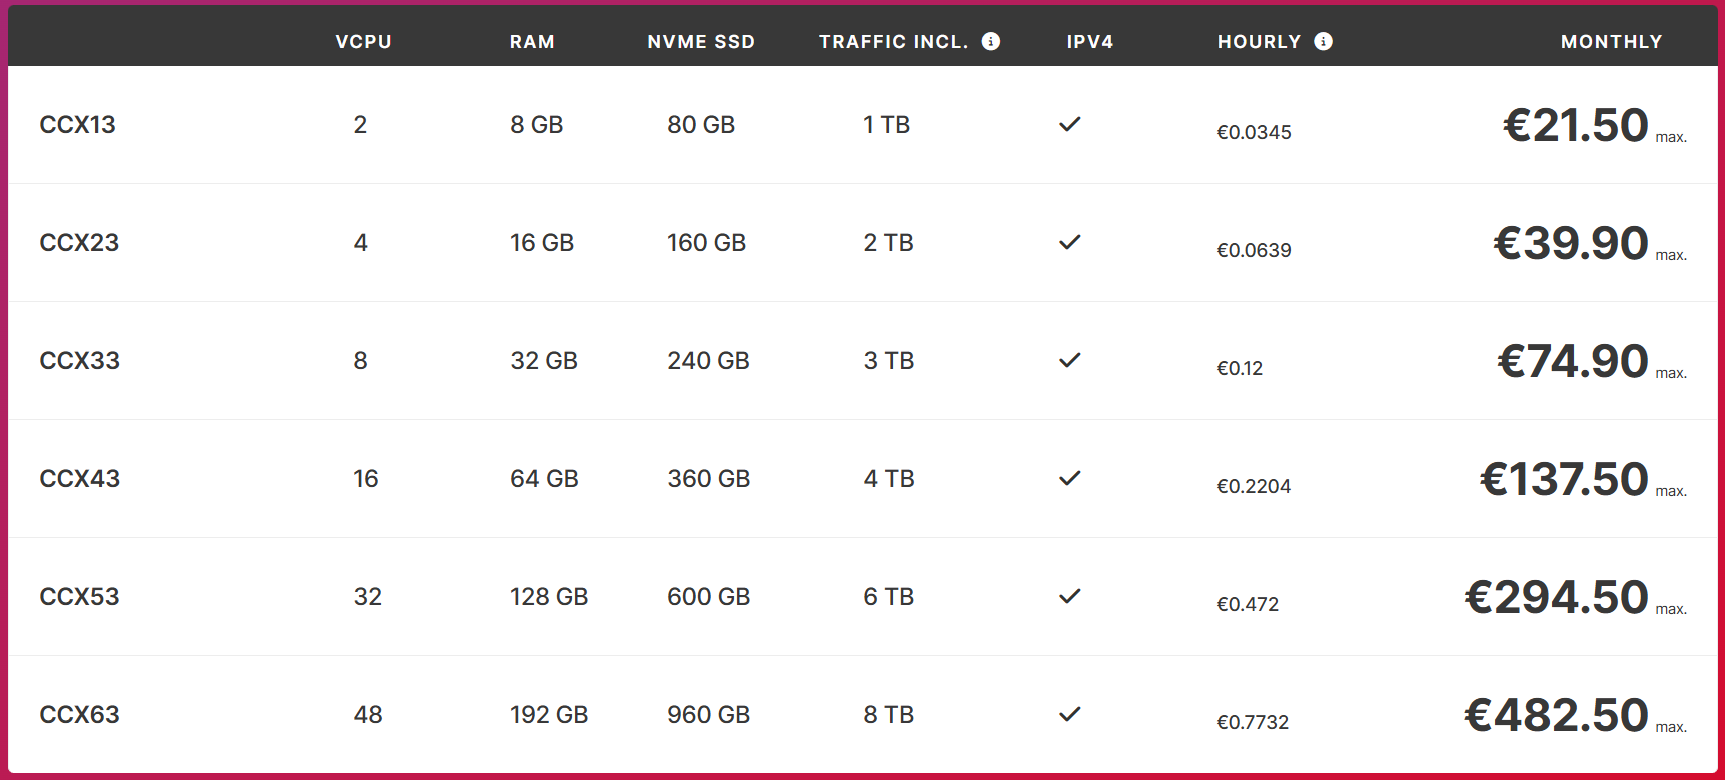Click the 240 GB SSD value
The image size is (1725, 780).
[708, 361]
